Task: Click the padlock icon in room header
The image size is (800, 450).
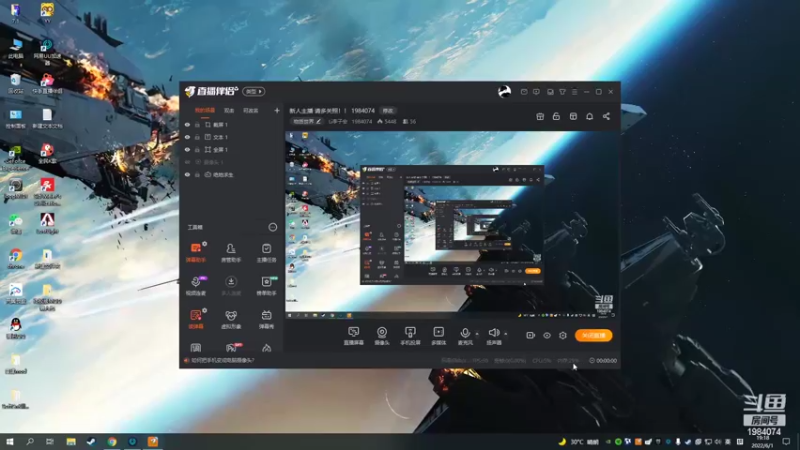Action: pyautogui.click(x=556, y=116)
